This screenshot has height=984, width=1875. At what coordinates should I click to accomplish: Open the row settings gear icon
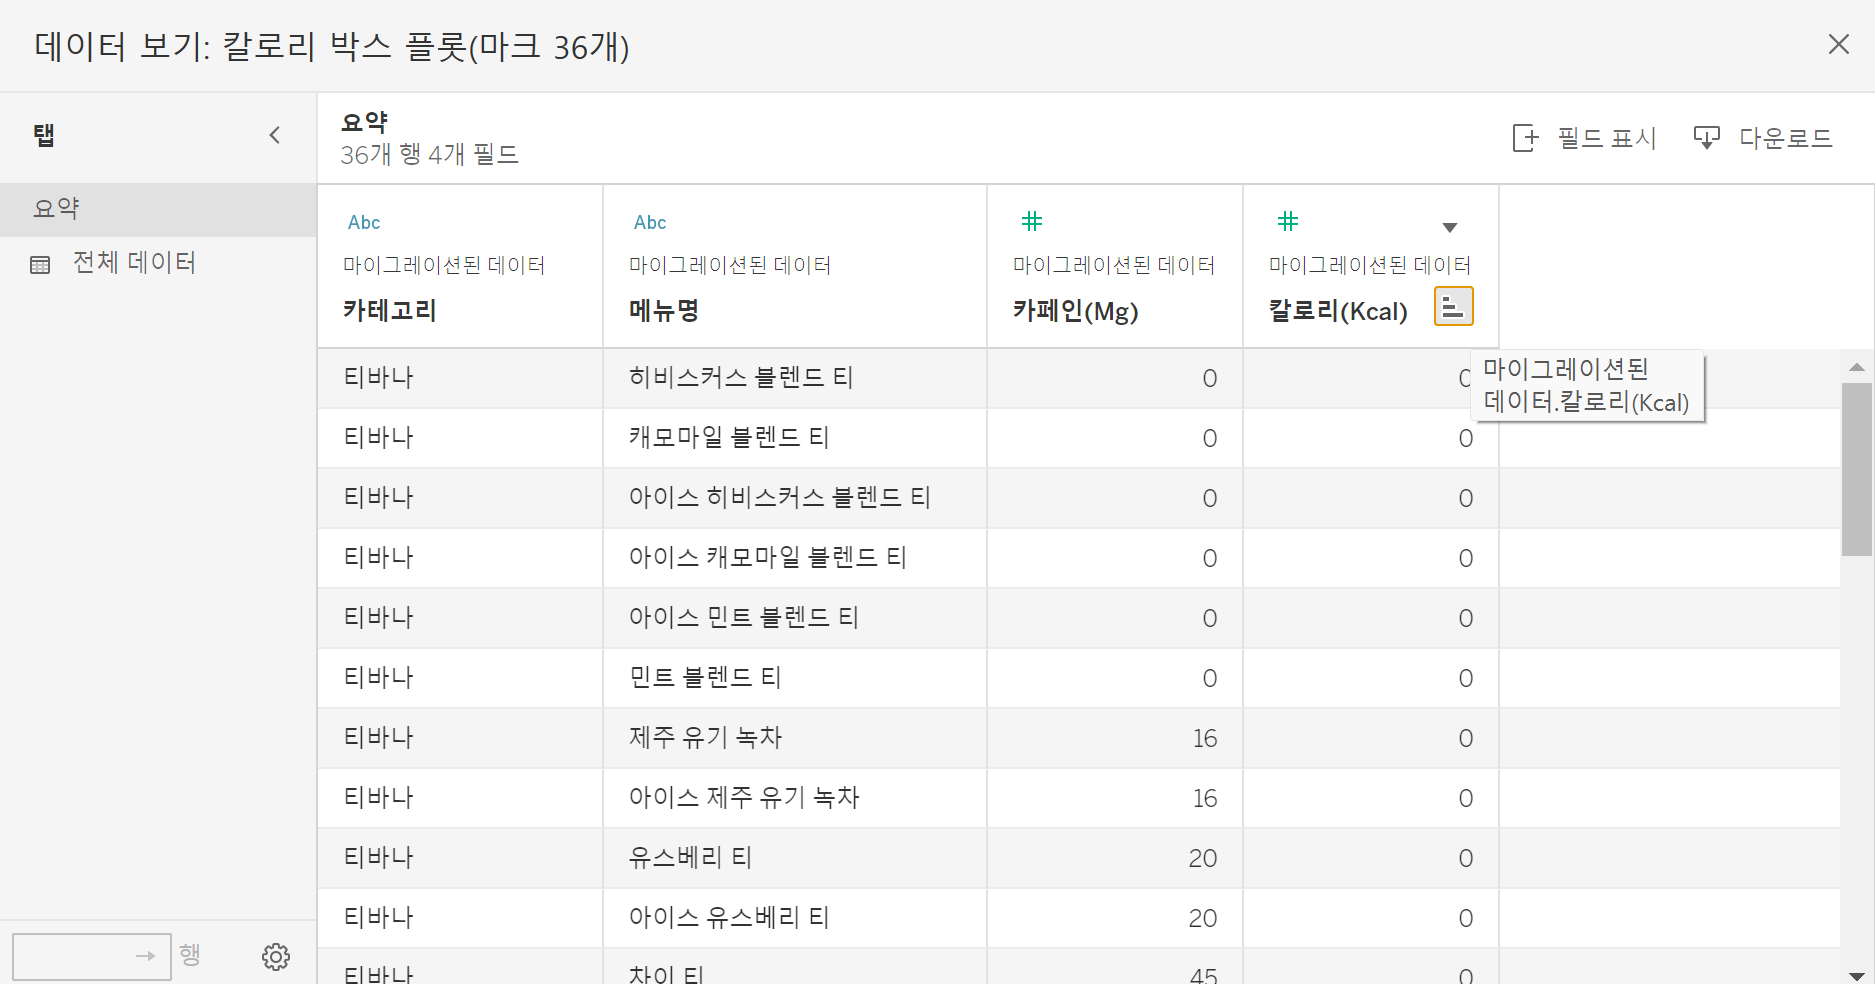[x=276, y=957]
